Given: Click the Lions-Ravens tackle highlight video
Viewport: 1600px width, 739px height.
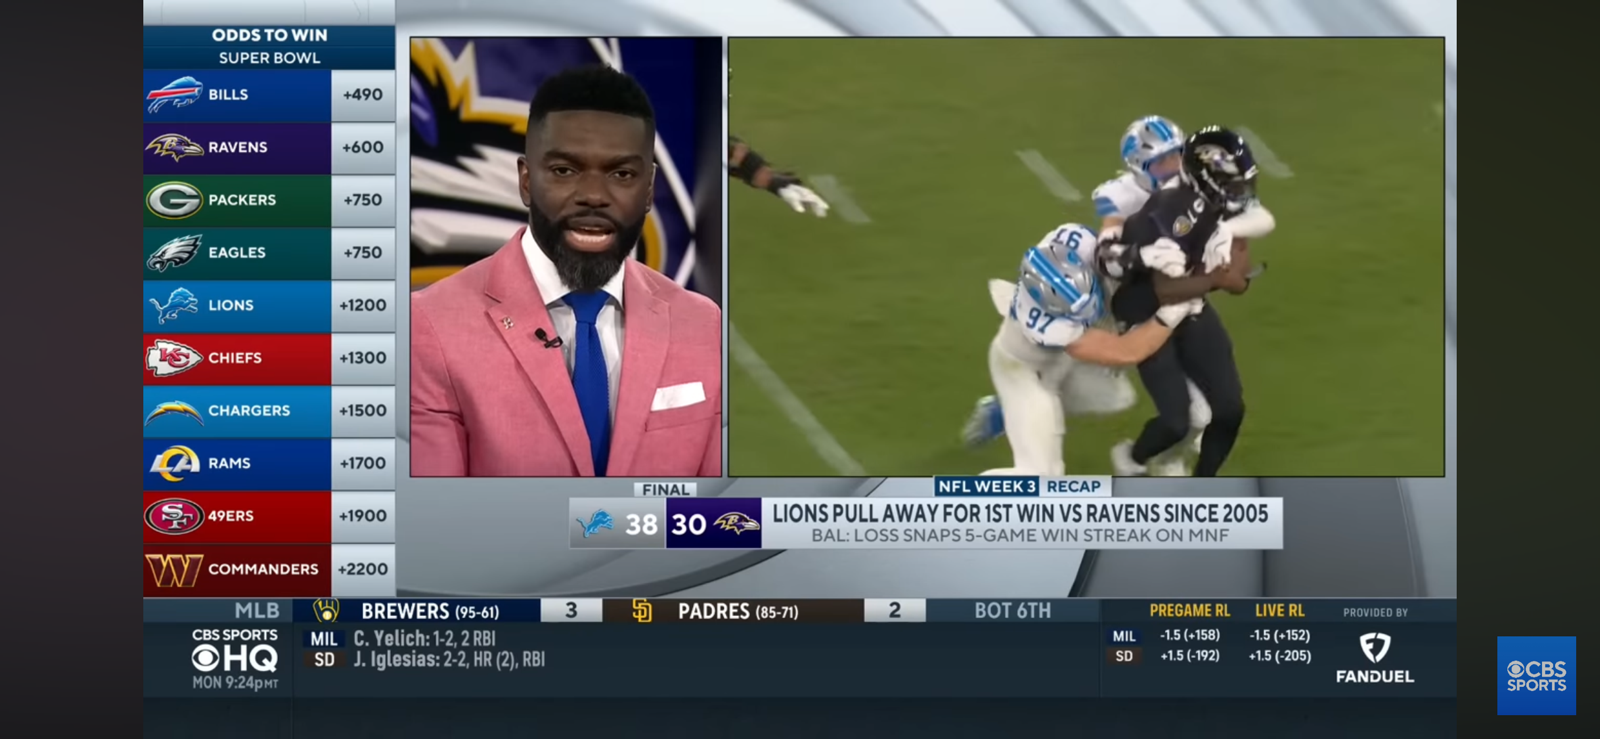Looking at the screenshot, I should point(1086,257).
